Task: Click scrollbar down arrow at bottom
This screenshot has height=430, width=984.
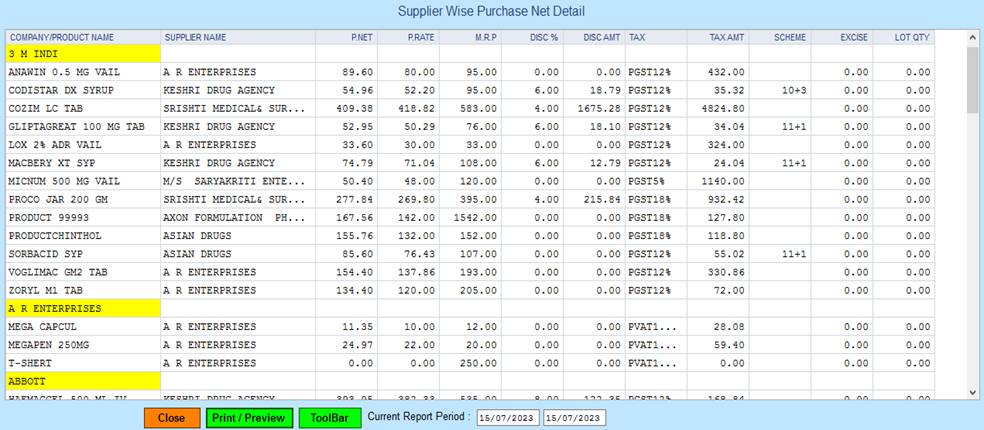Action: point(973,392)
